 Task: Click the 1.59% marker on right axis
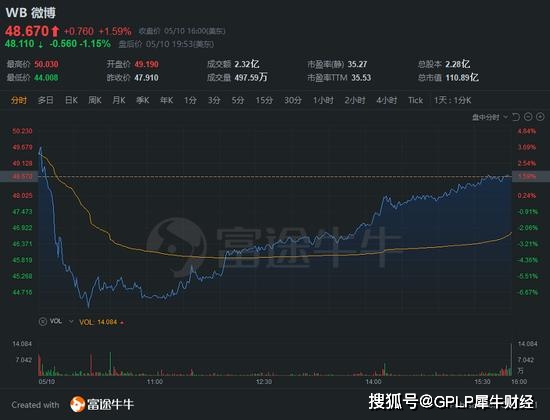point(527,176)
